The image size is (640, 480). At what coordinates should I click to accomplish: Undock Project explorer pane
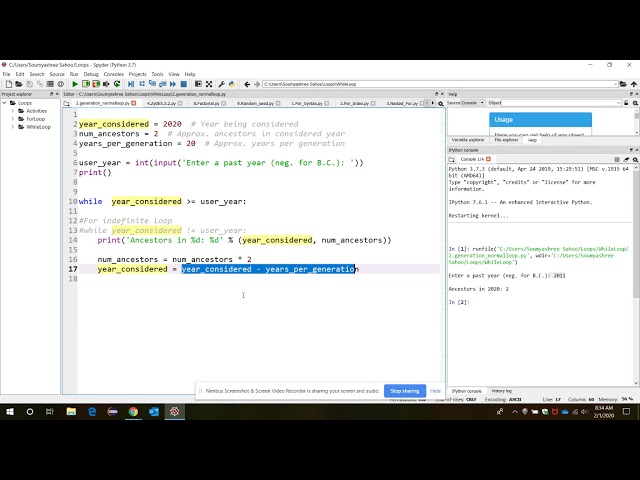51,94
